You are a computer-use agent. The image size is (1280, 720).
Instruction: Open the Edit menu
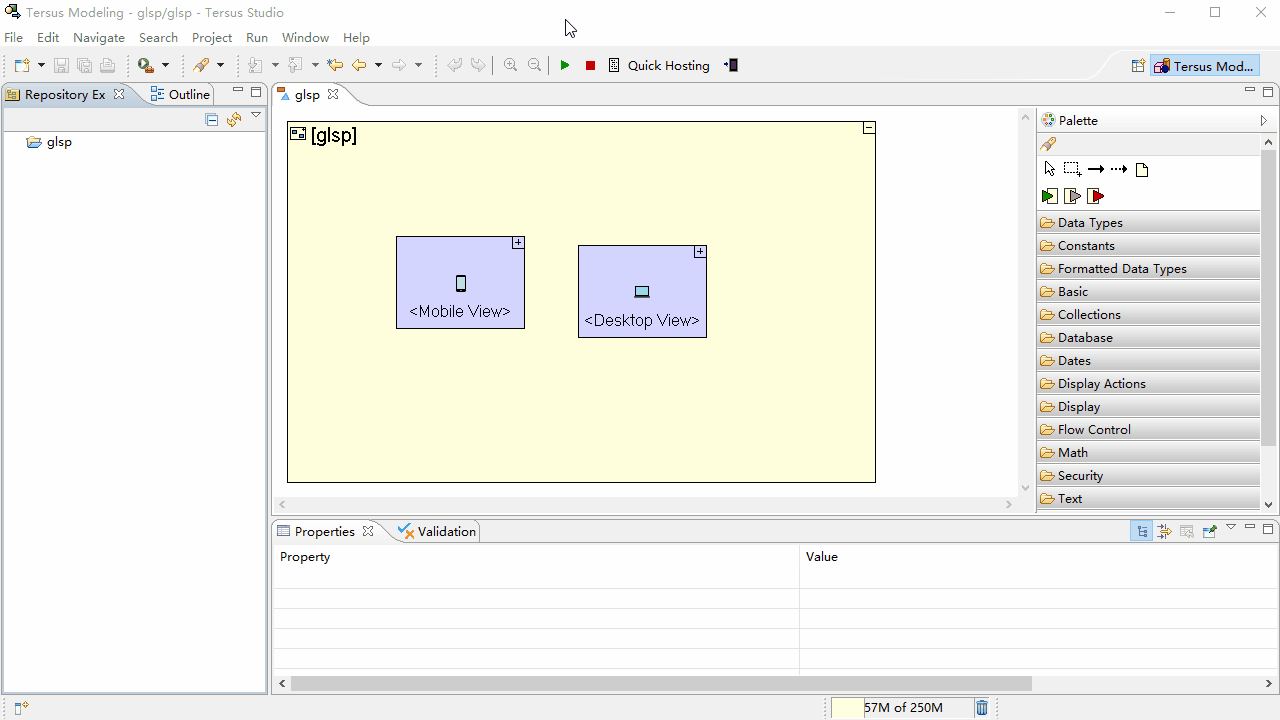(48, 37)
